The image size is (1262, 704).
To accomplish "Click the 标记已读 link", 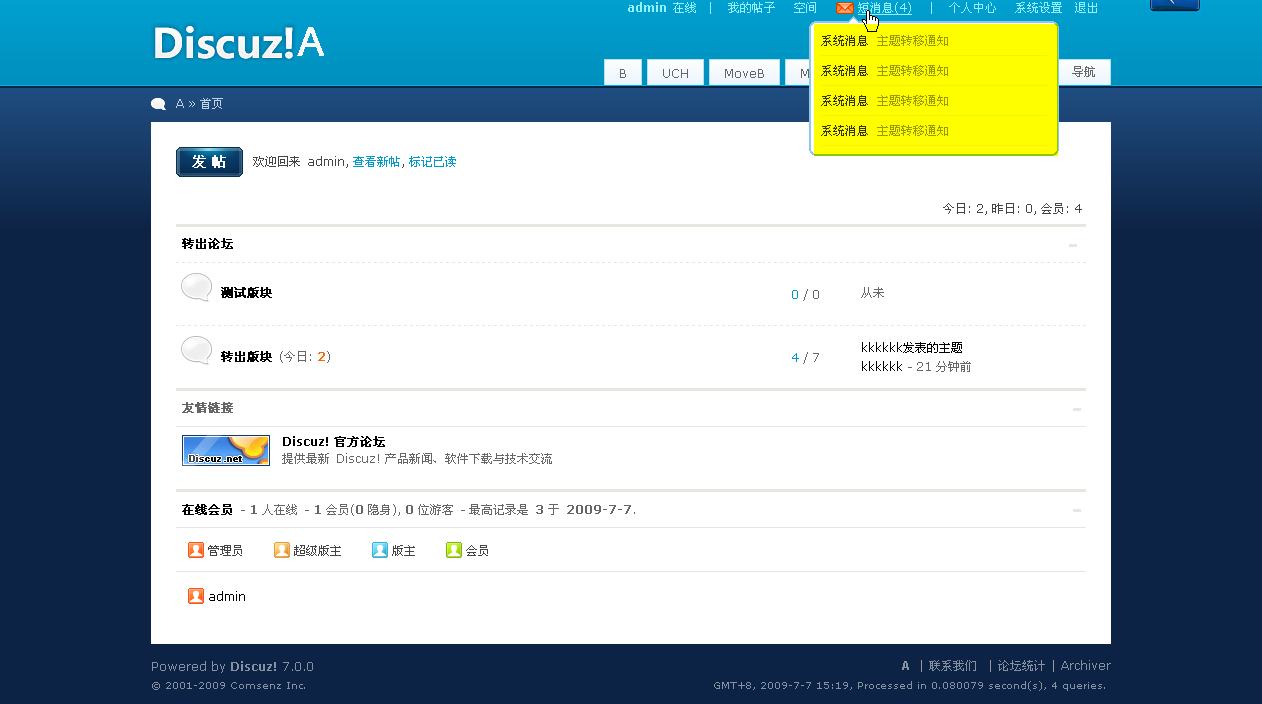I will pyautogui.click(x=432, y=162).
